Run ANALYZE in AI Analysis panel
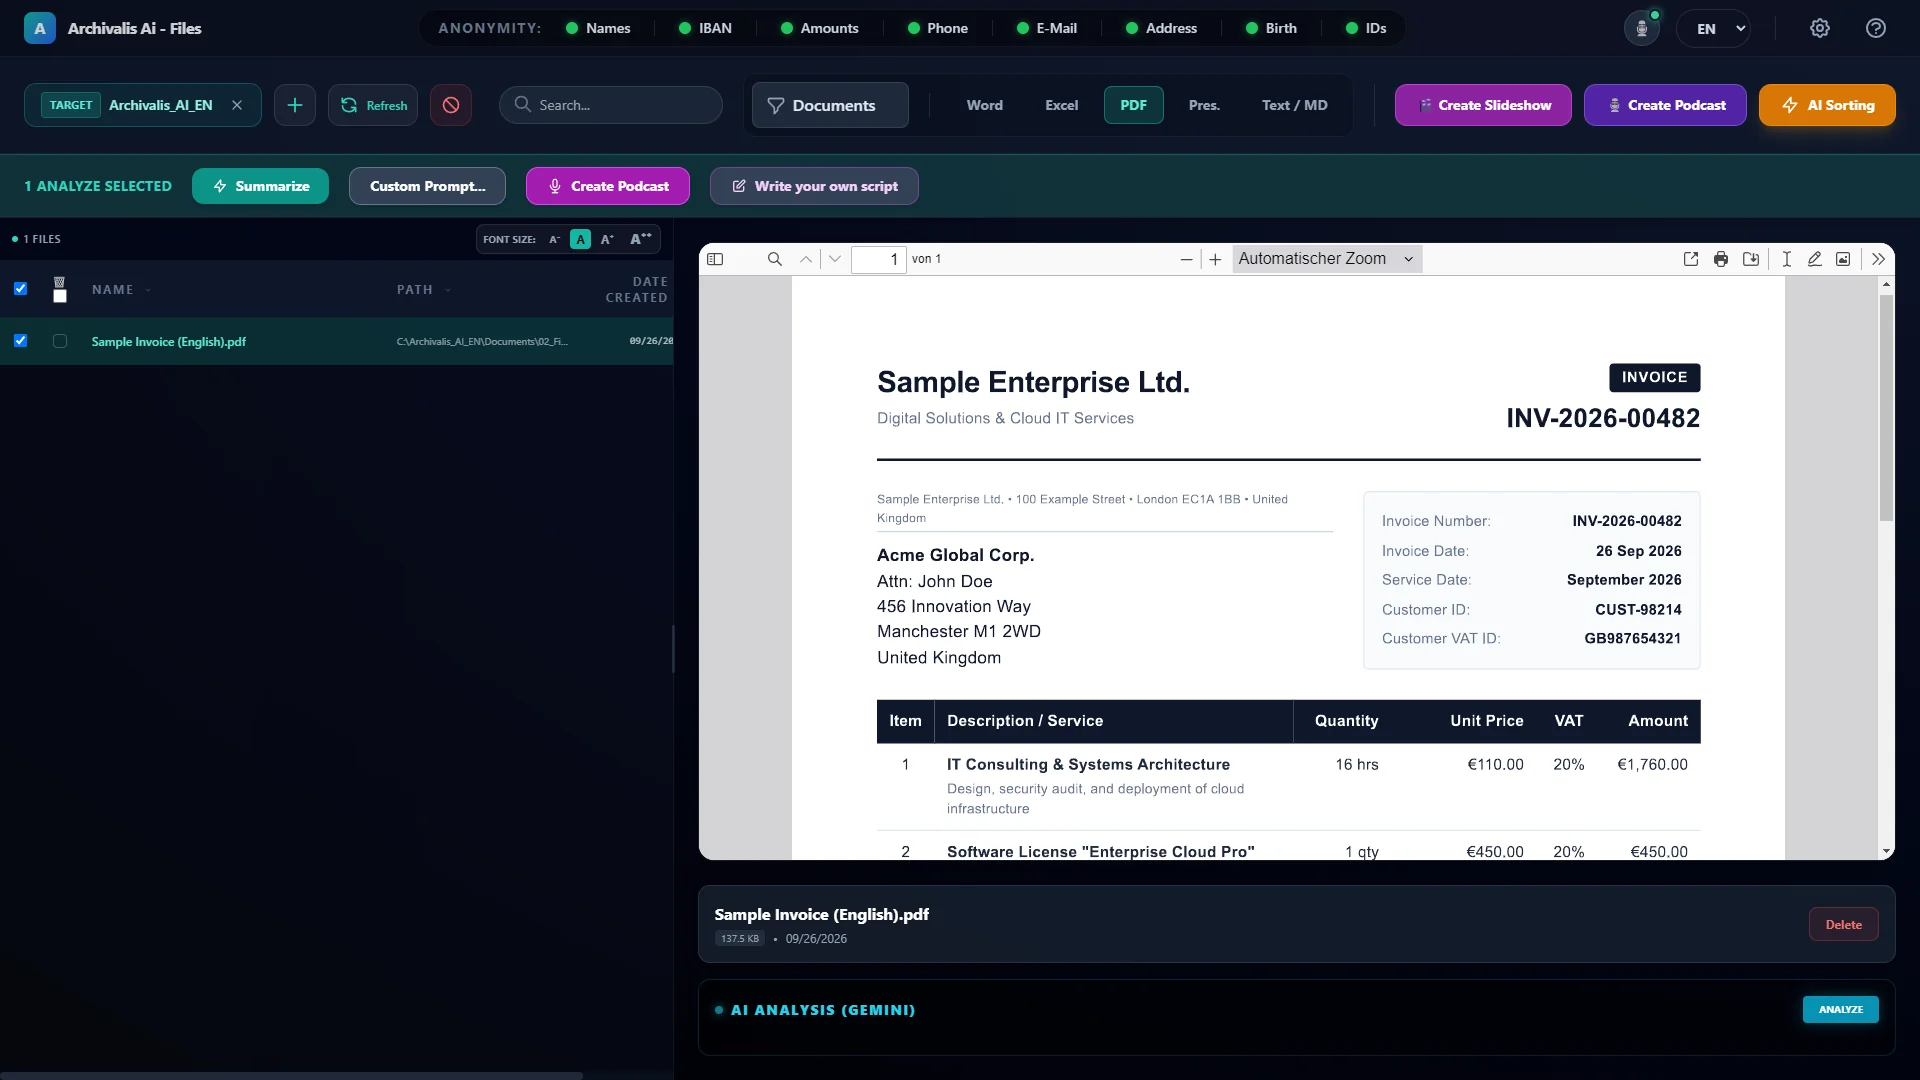Viewport: 1920px width, 1080px height. [x=1840, y=1009]
